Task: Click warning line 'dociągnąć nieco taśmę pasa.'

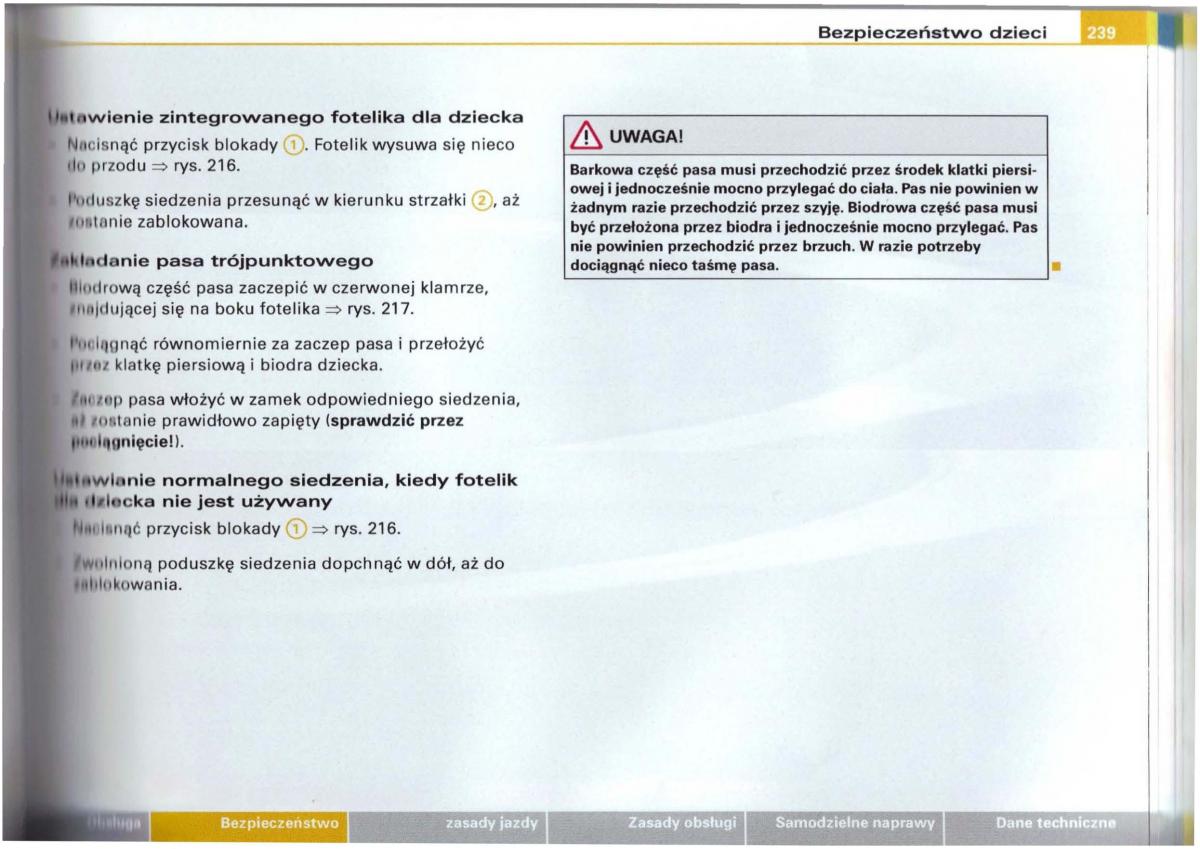Action: 674,266
